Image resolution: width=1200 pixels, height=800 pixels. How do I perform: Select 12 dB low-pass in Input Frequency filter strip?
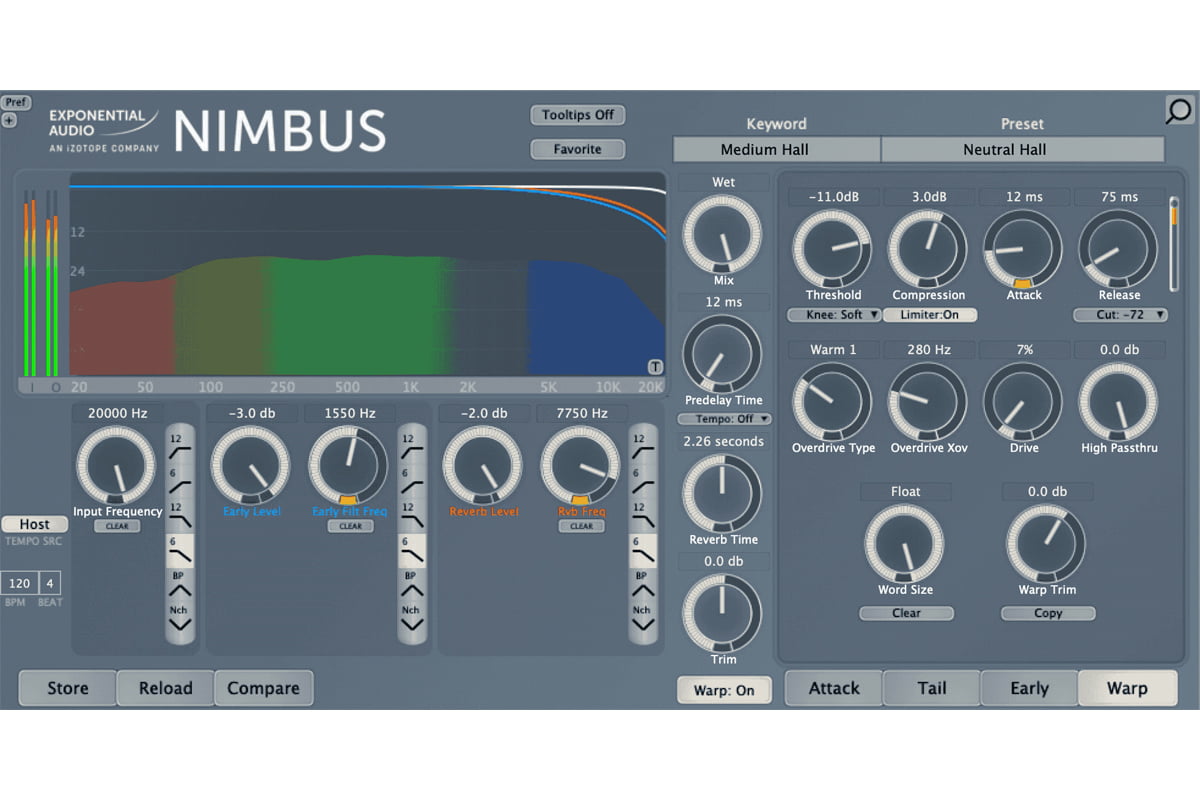[181, 515]
